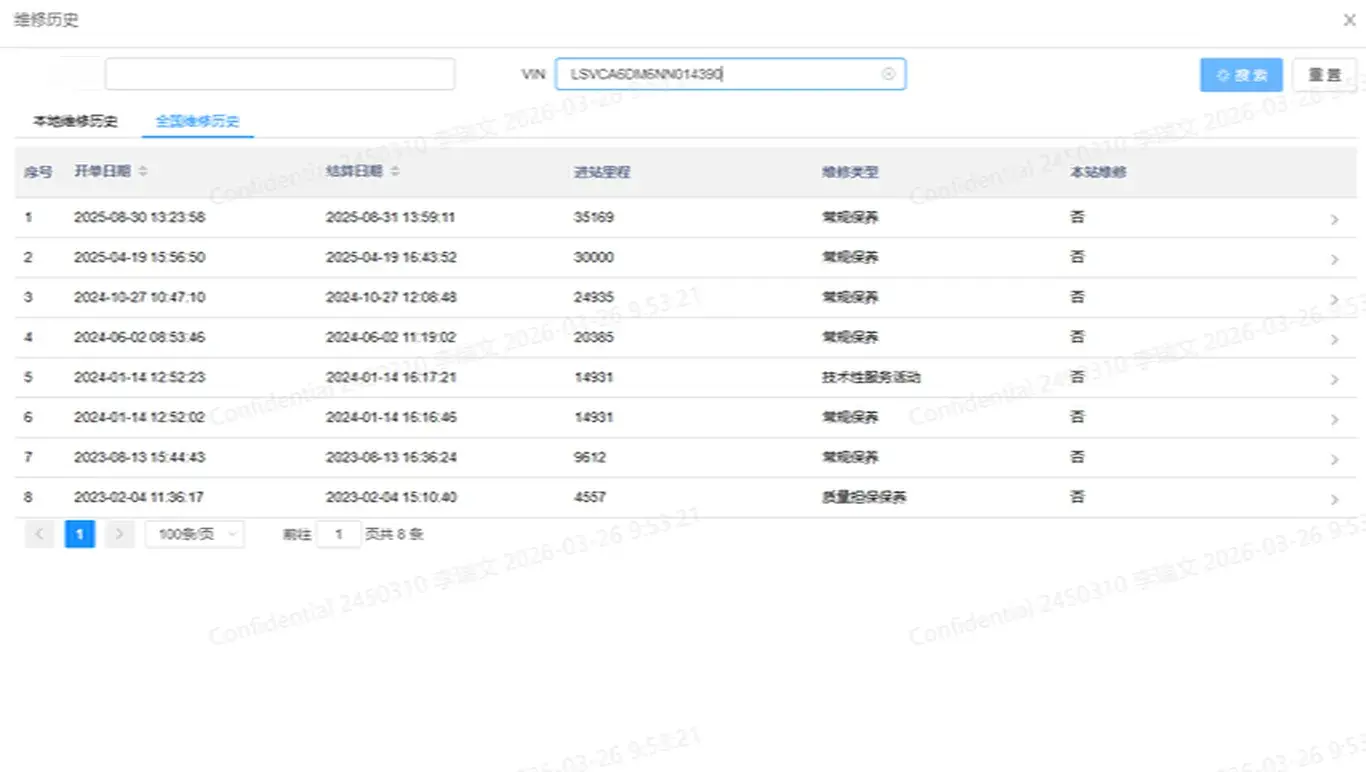Go to previous page arrow

click(x=39, y=534)
